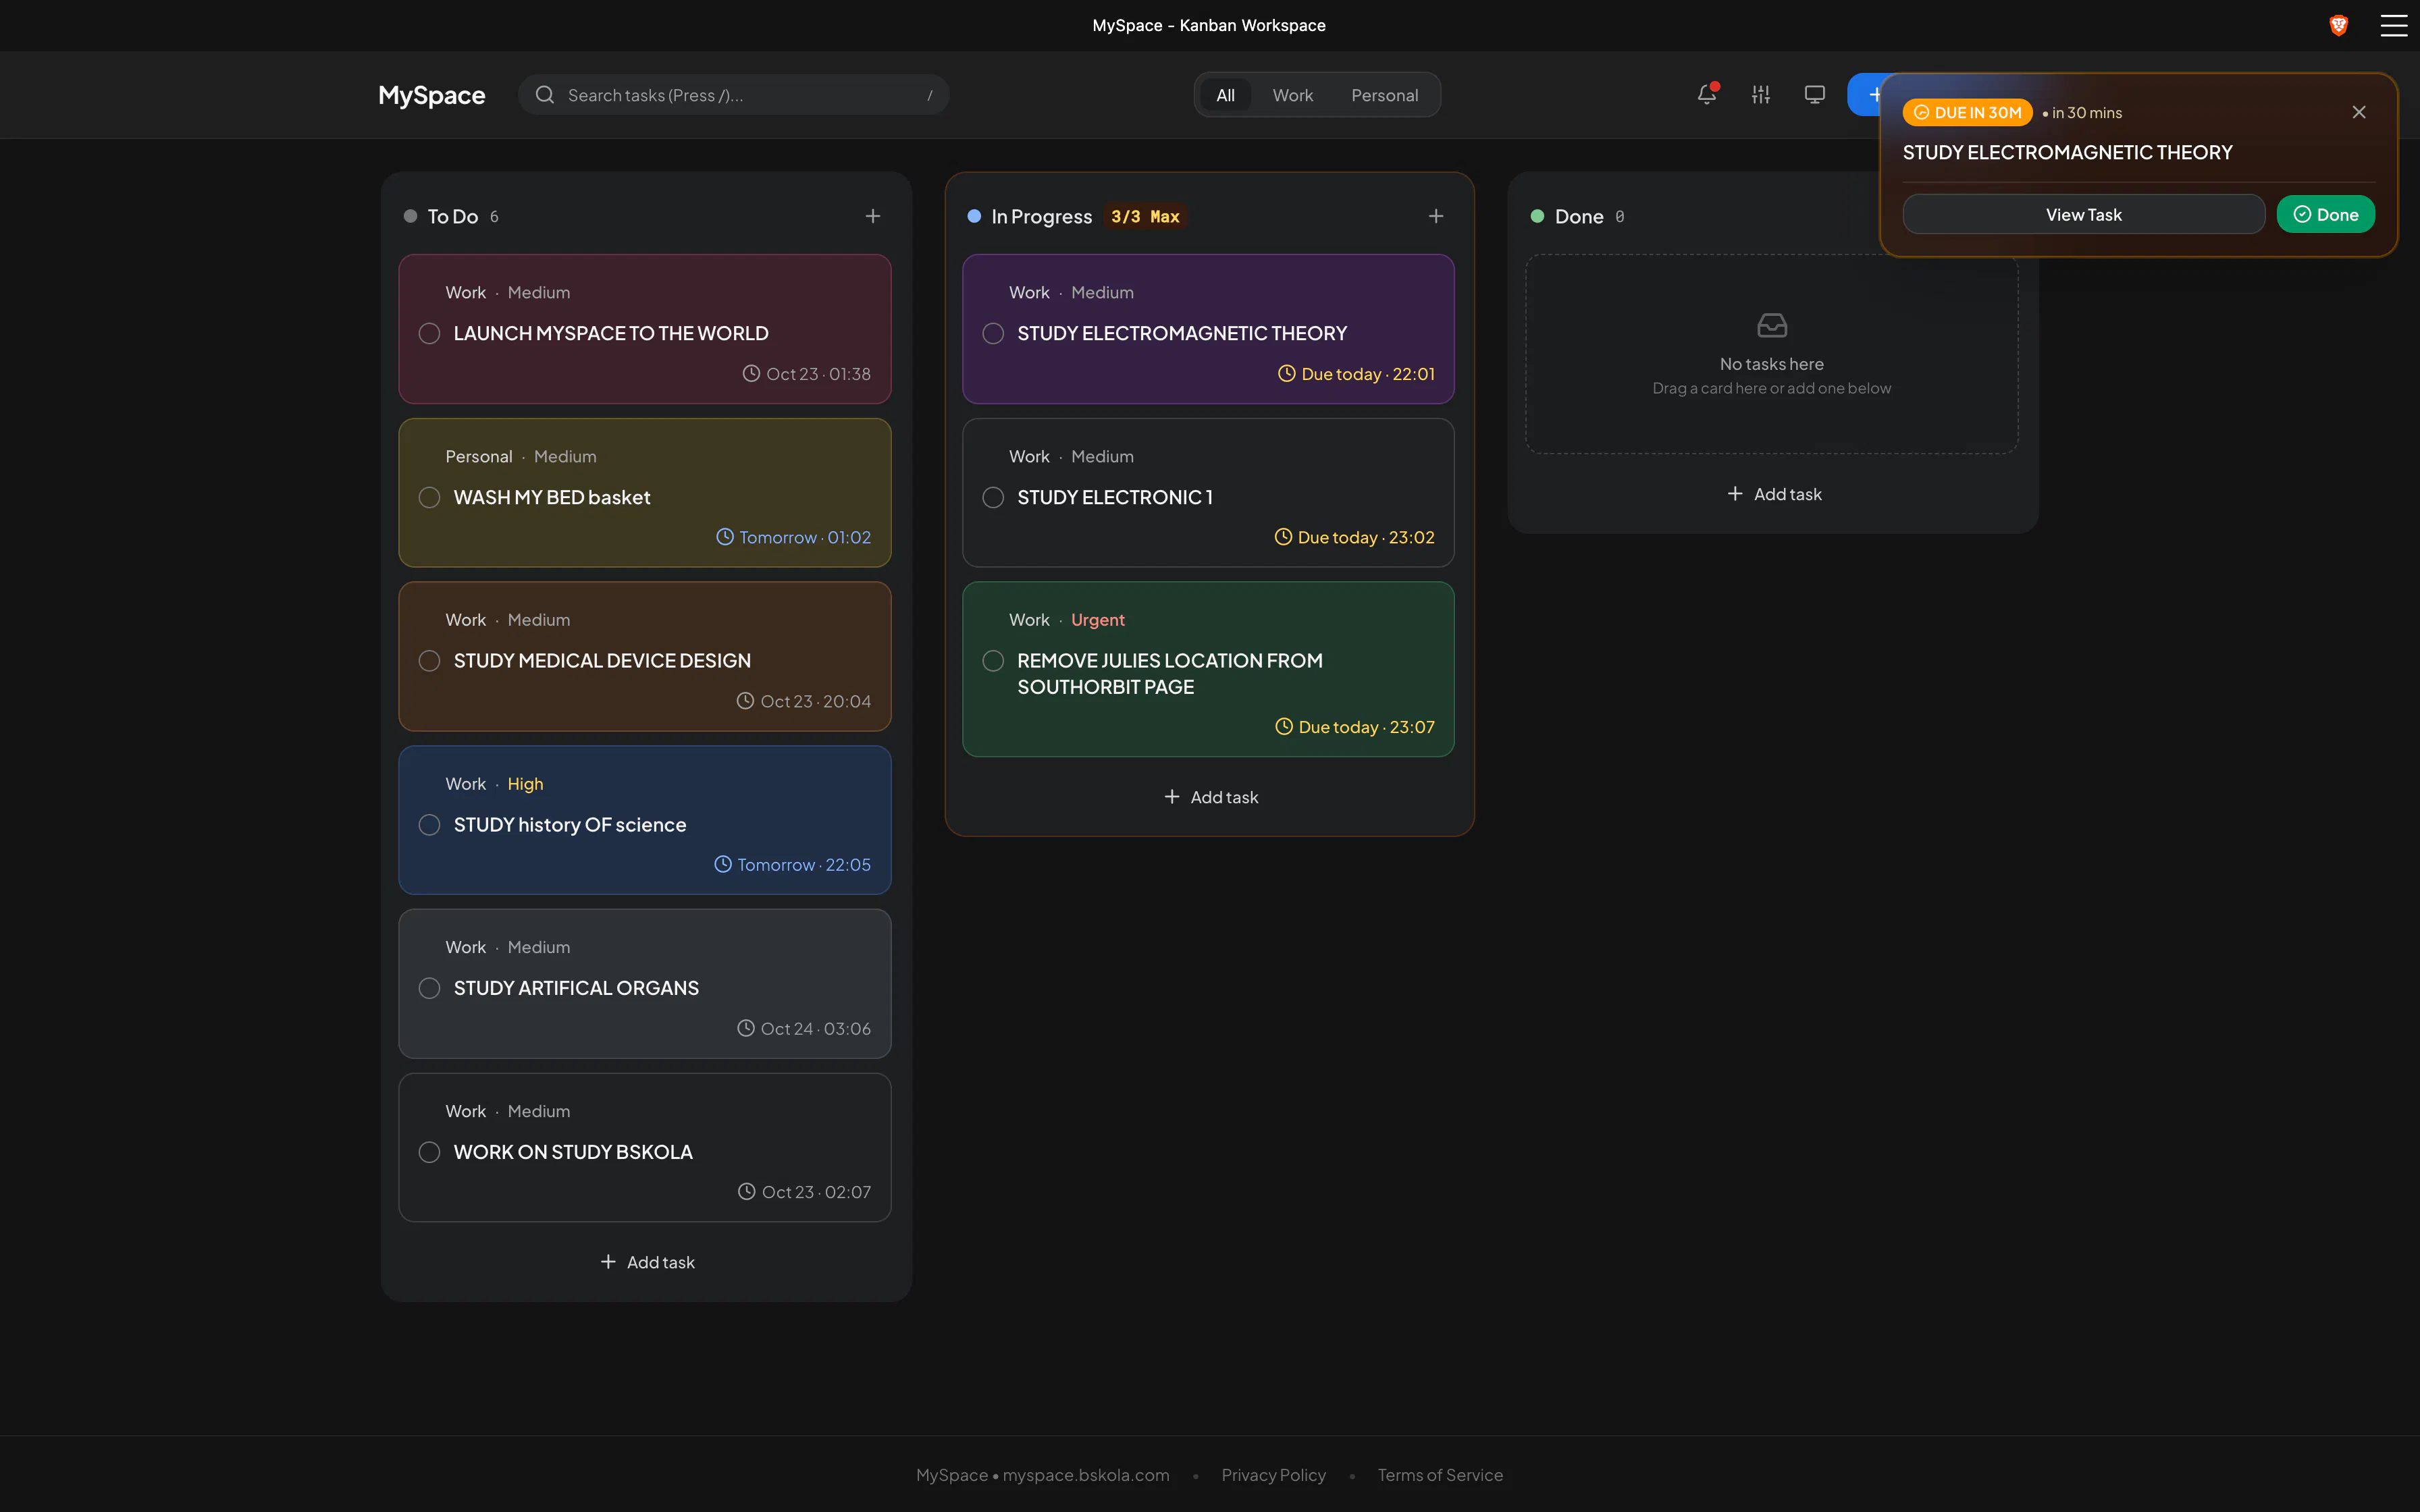Click the DUE IN 30M badge
Screen dimensions: 2420x1512
pyautogui.click(x=1967, y=112)
